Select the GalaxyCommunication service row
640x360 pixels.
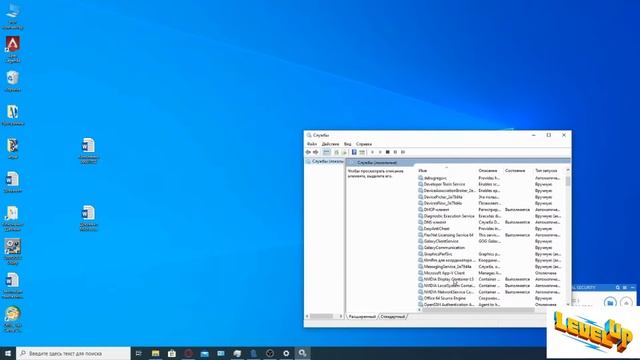[491, 248]
